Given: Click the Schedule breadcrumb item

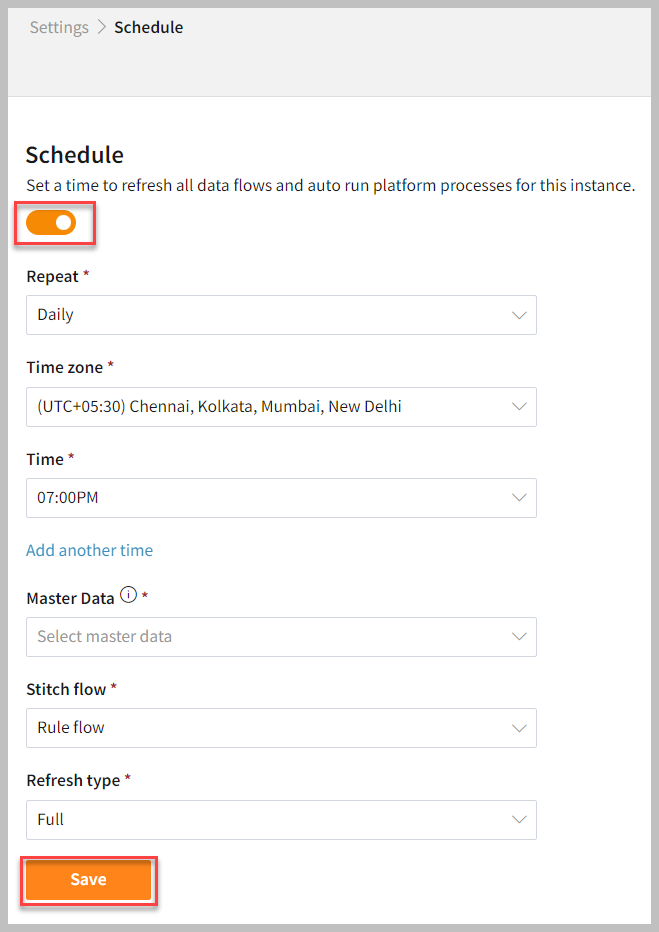Looking at the screenshot, I should 148,28.
